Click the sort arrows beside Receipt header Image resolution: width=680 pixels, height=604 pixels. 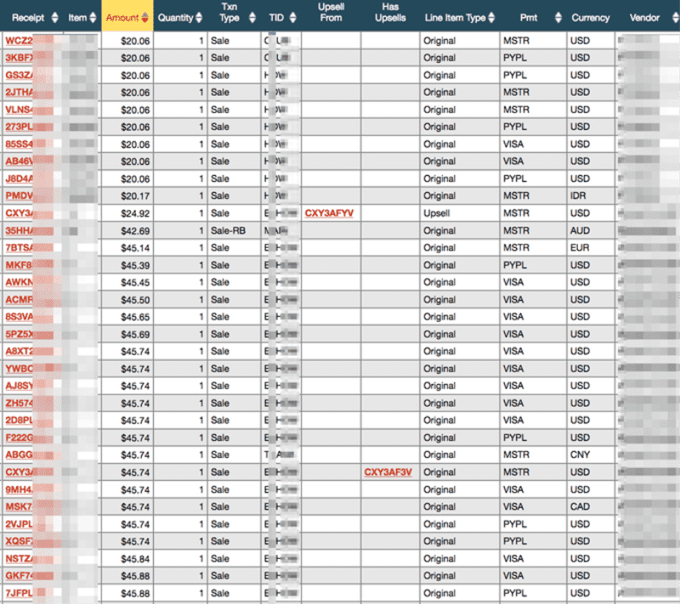pyautogui.click(x=56, y=18)
